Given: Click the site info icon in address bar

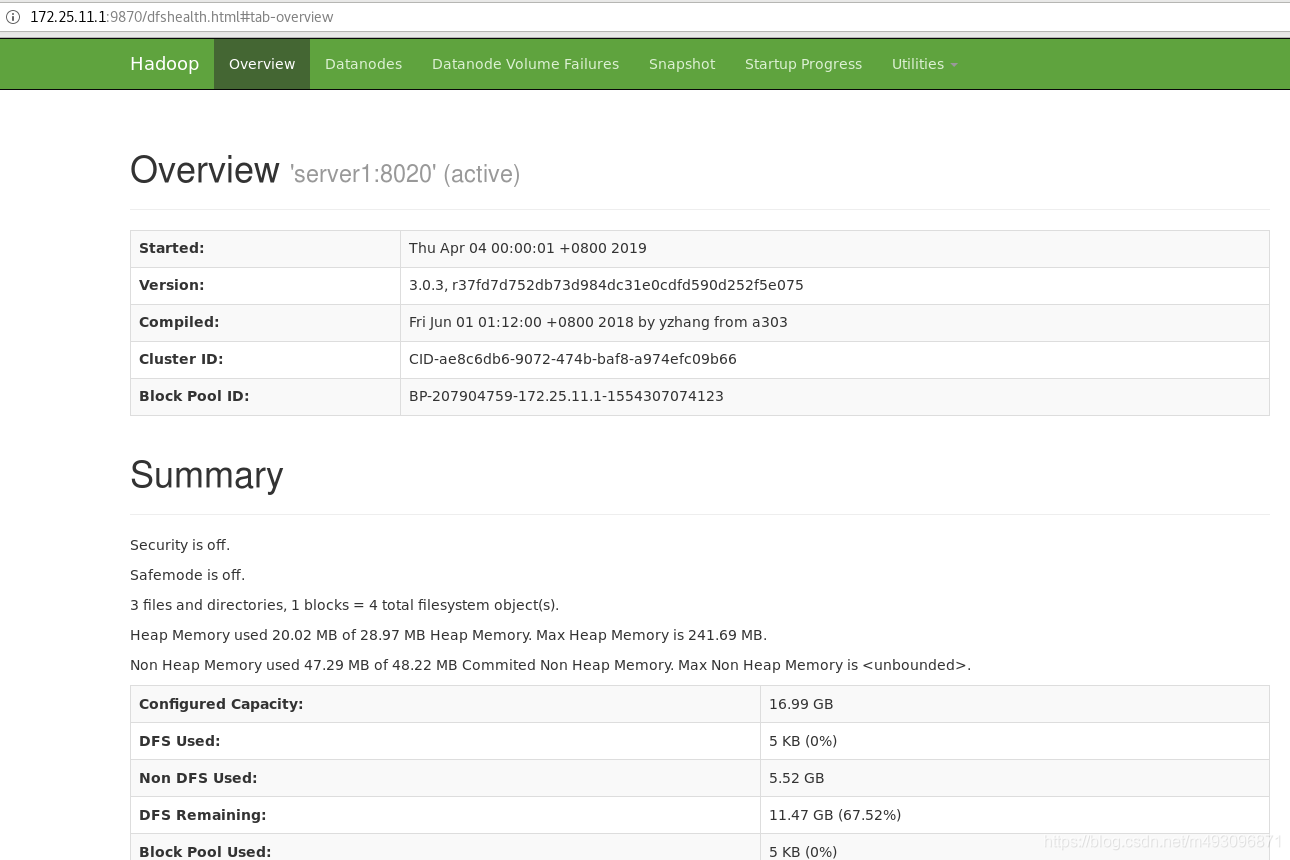Looking at the screenshot, I should [x=13, y=17].
